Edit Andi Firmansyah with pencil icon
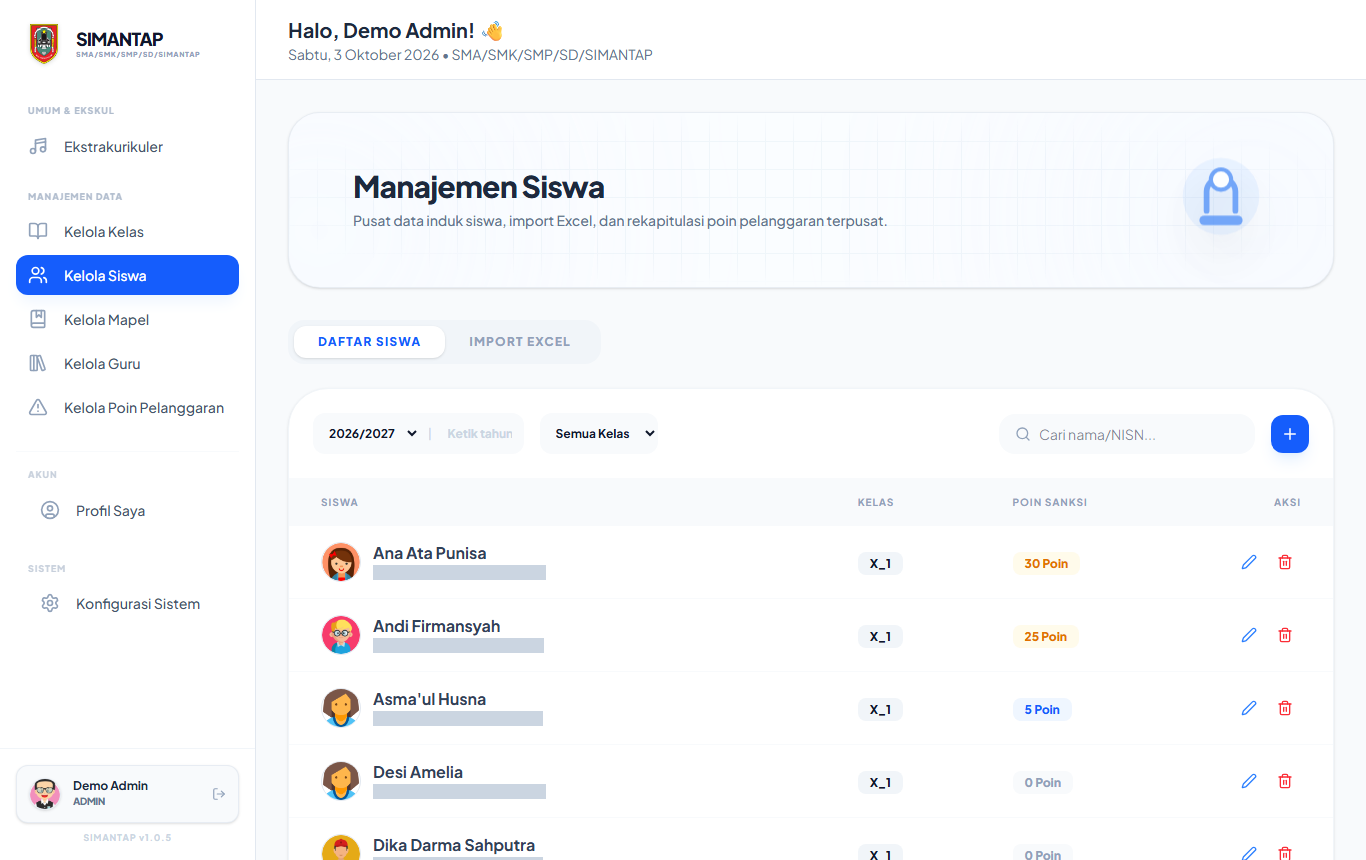 click(1249, 635)
